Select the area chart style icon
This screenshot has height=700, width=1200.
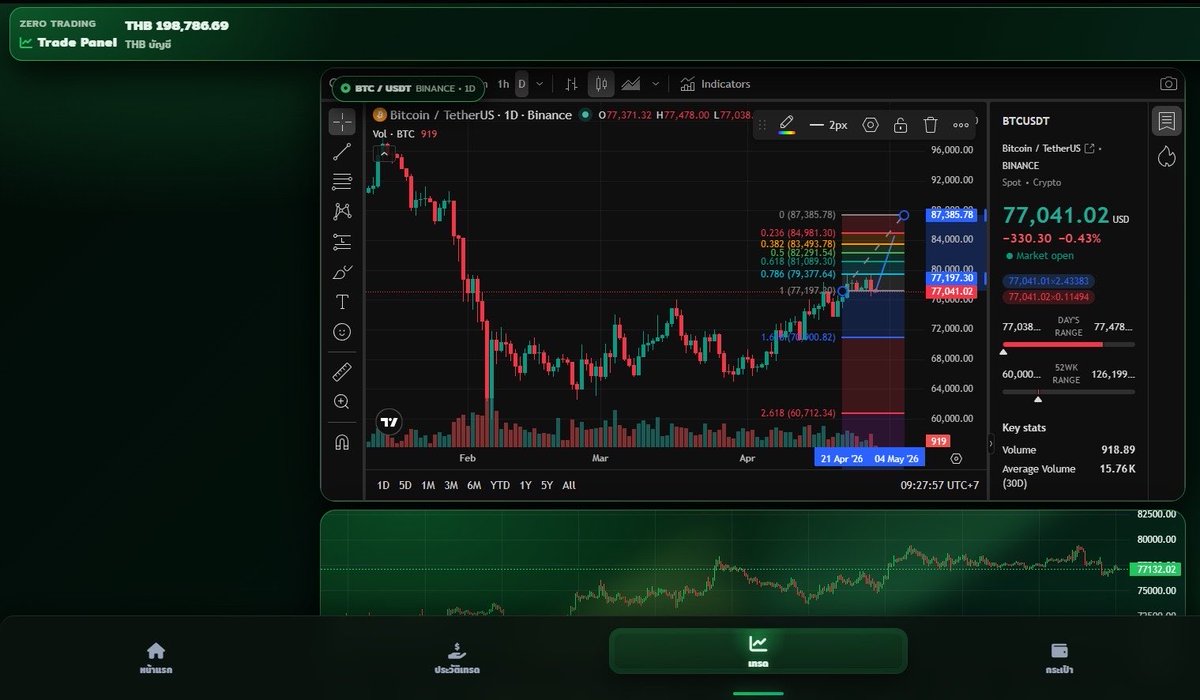[x=631, y=84]
